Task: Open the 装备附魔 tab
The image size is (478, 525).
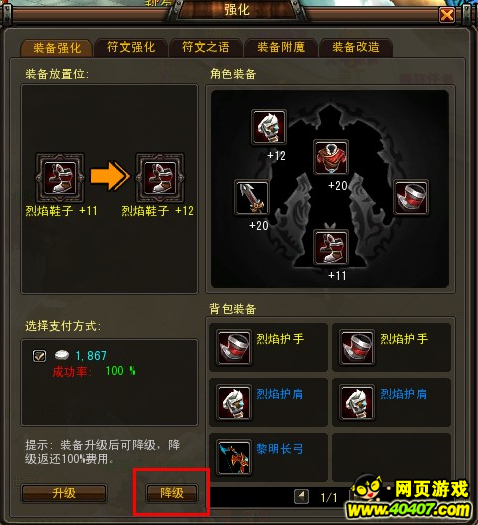Action: pyautogui.click(x=281, y=47)
